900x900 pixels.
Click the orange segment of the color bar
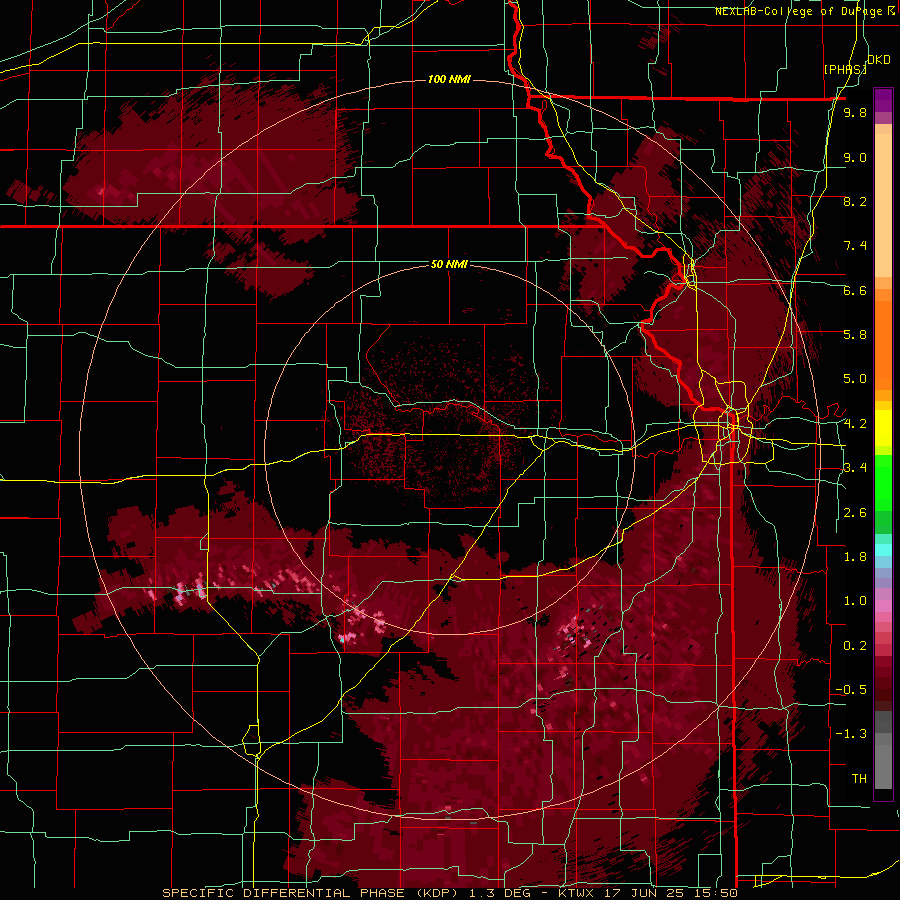[883, 344]
